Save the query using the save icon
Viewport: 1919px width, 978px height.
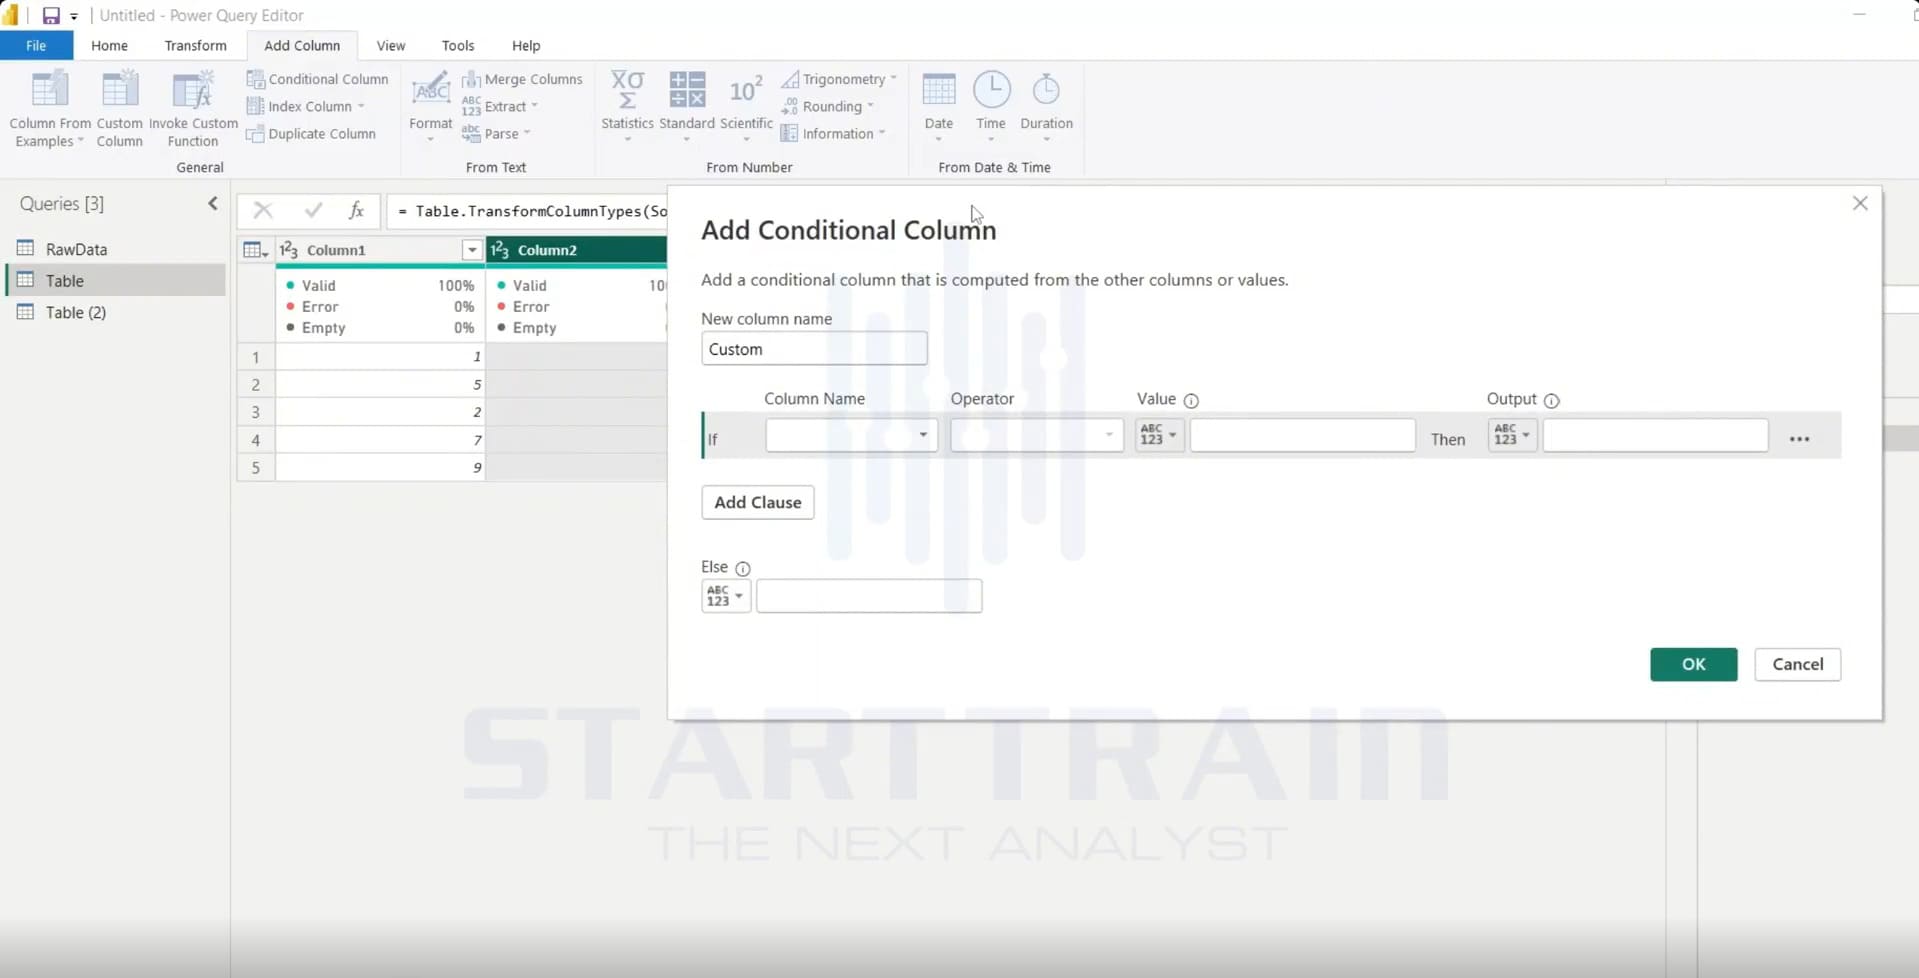click(50, 15)
